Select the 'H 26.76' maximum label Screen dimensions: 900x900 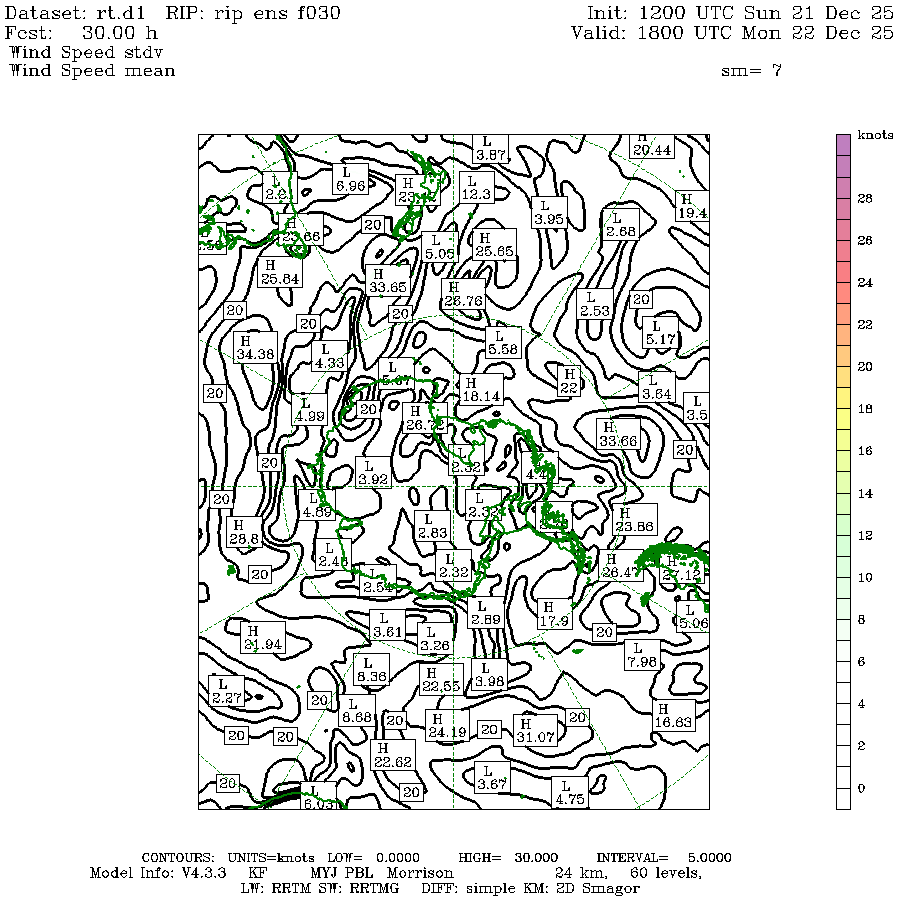click(x=464, y=294)
